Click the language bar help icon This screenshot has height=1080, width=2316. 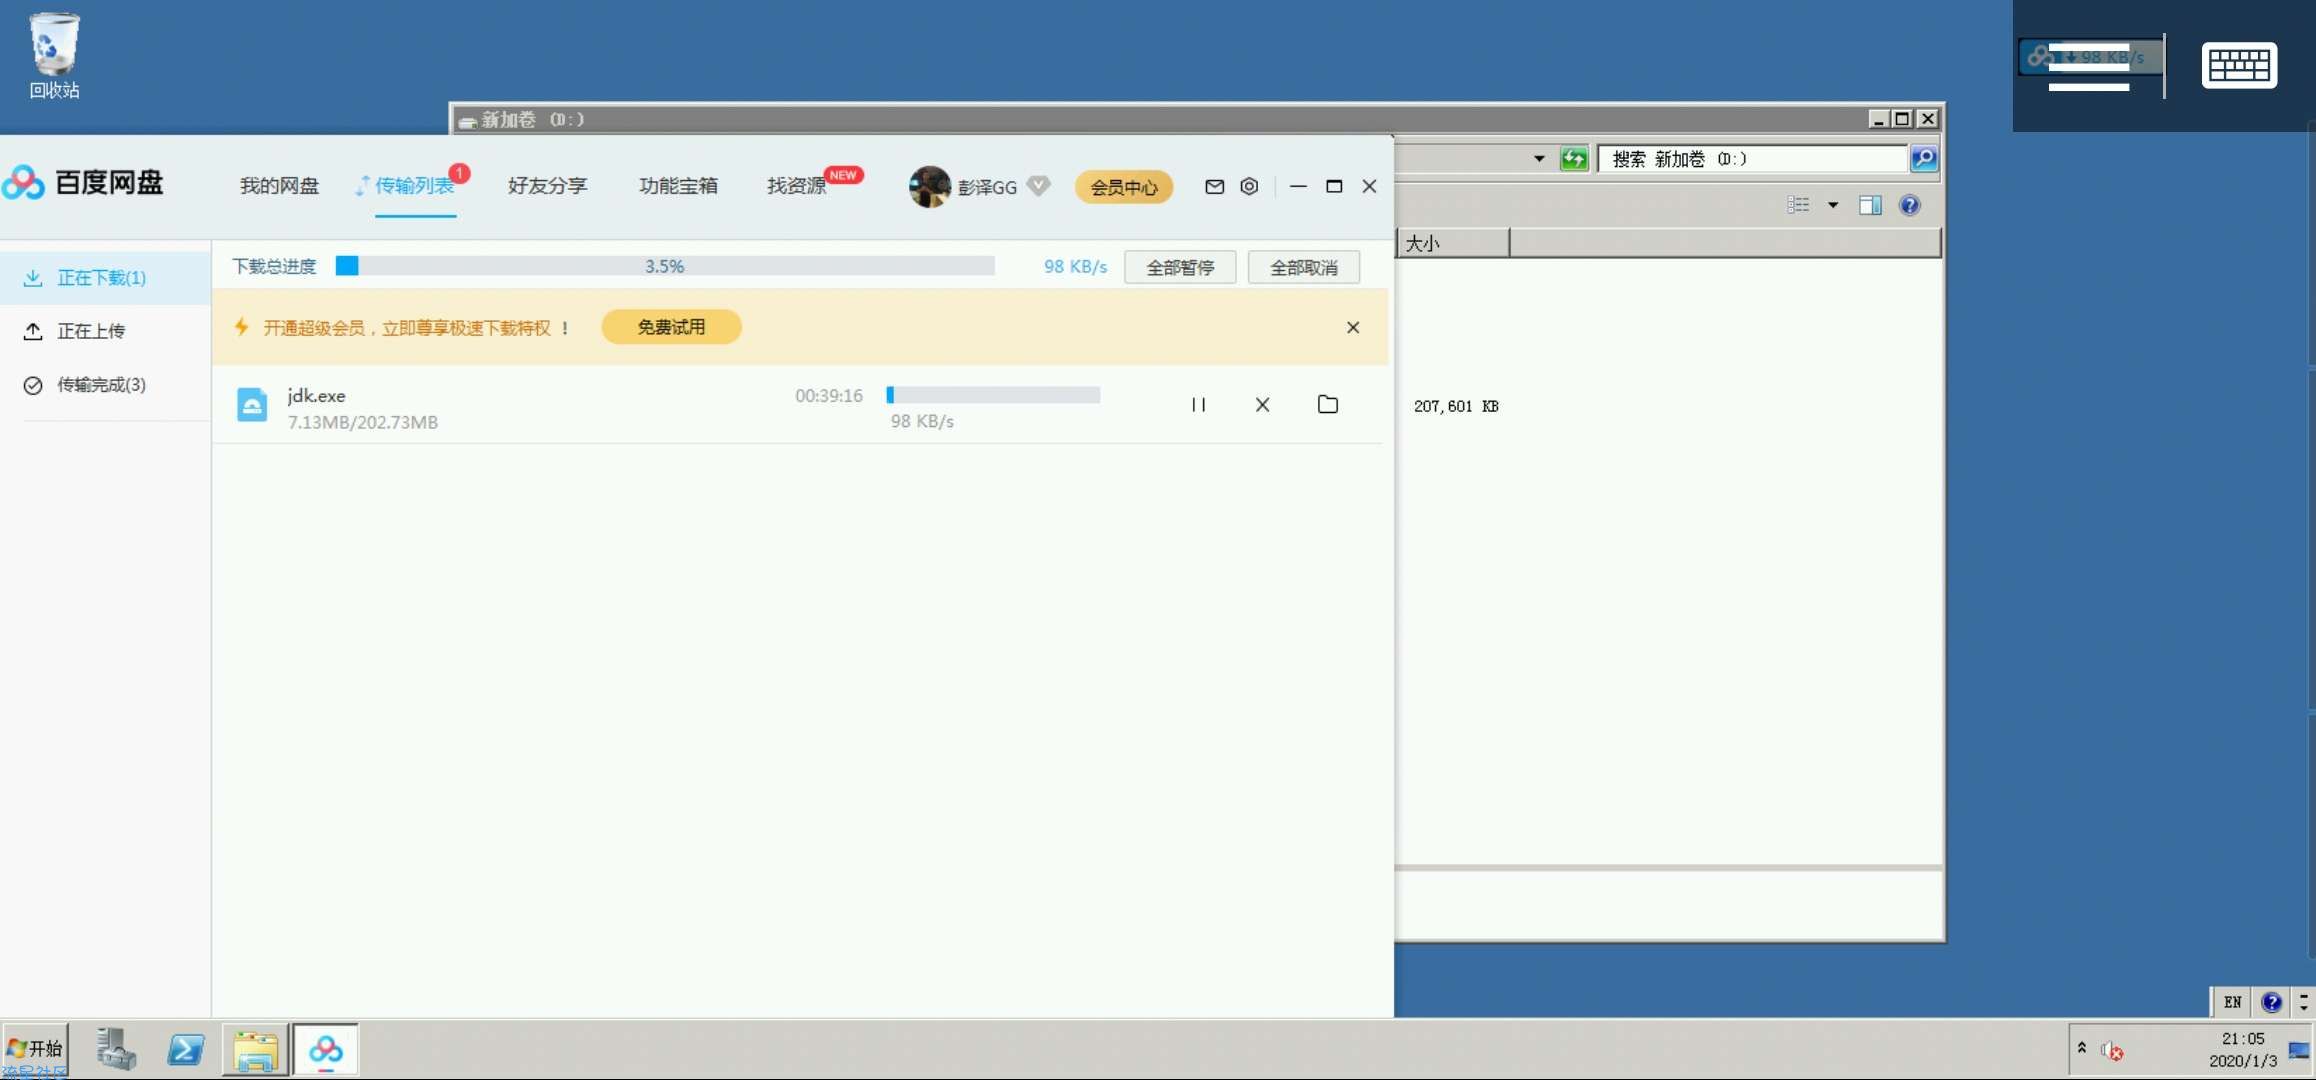[x=2271, y=1002]
